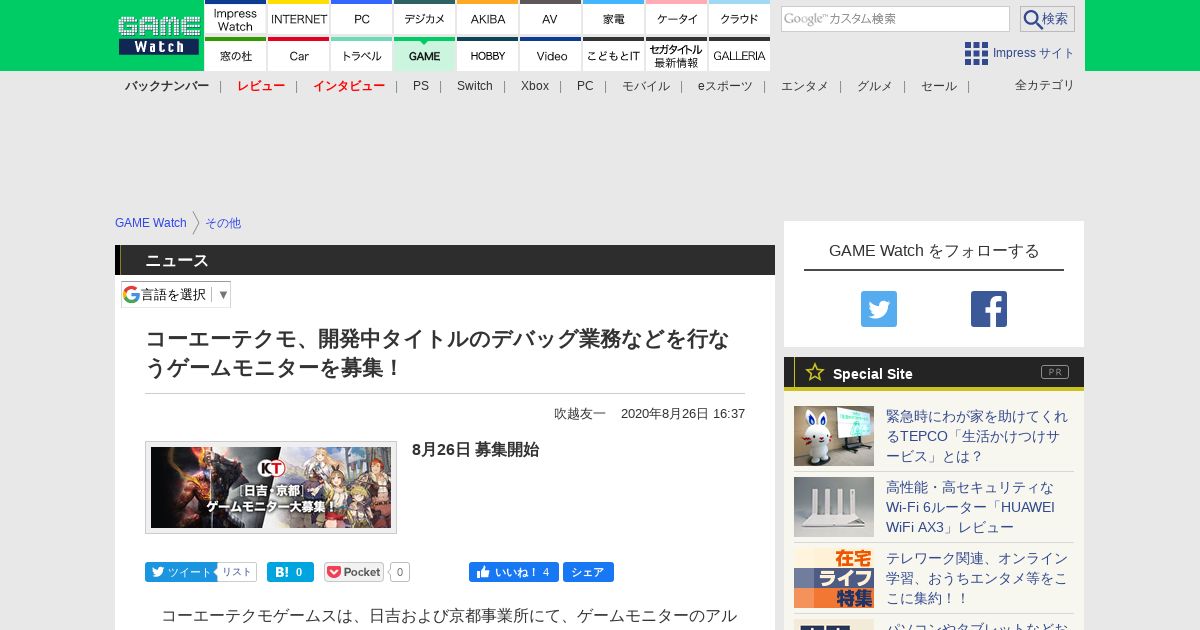This screenshot has width=1200, height=630.
Task: Open the レビュー category
Action: pos(261,86)
